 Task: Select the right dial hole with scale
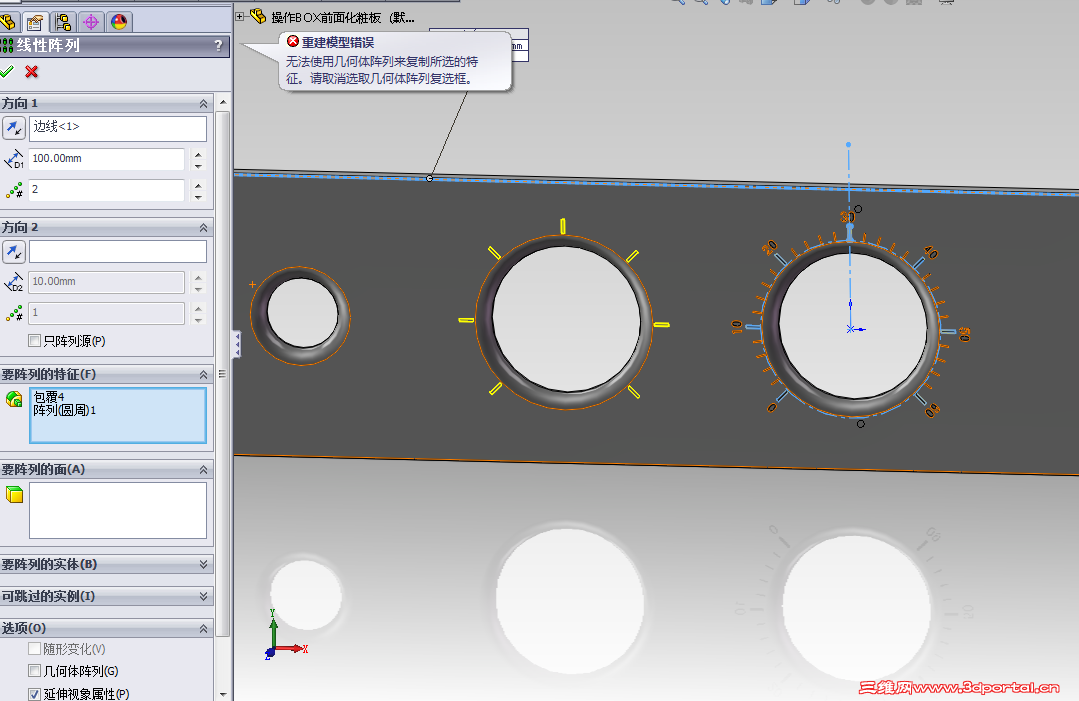pyautogui.click(x=852, y=328)
